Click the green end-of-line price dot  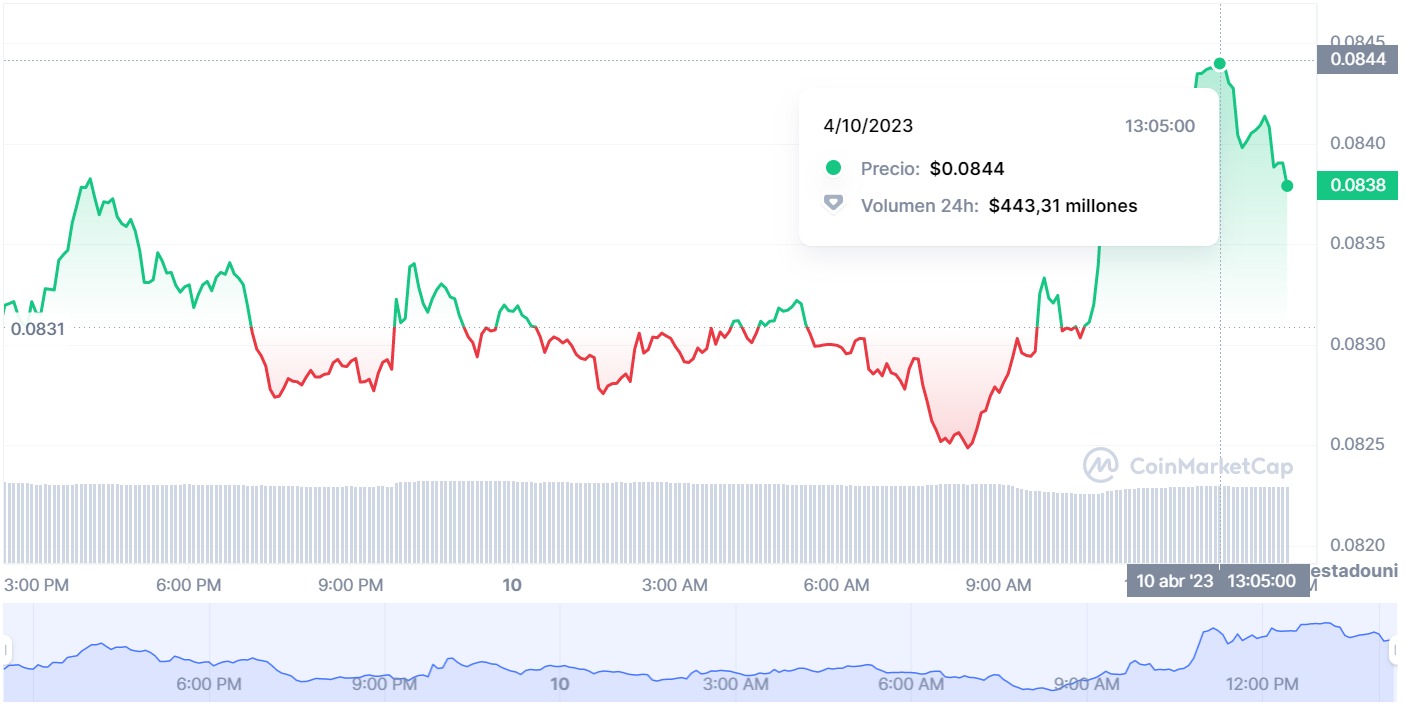click(1287, 186)
